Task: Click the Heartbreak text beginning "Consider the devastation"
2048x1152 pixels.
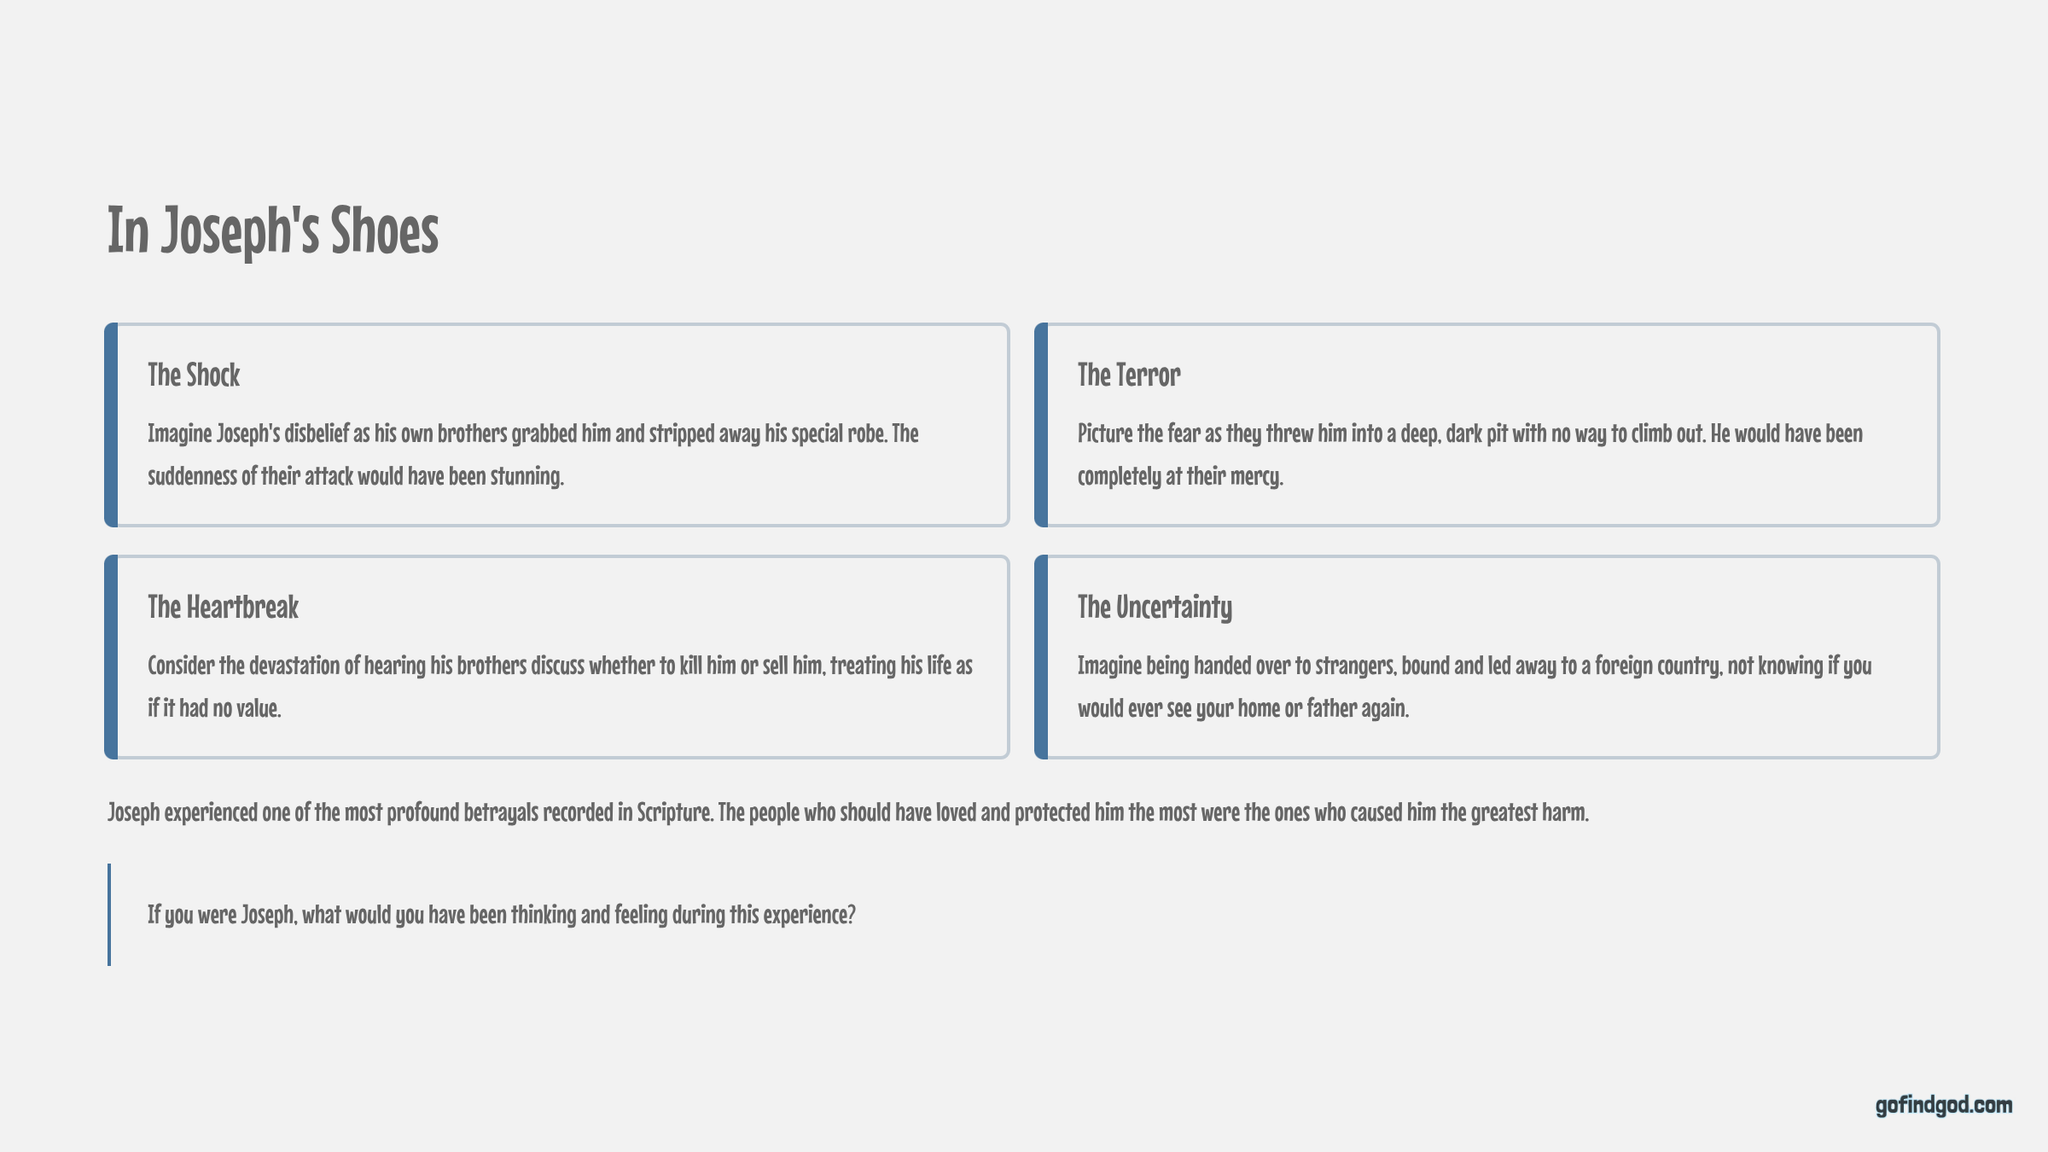Action: (560, 666)
